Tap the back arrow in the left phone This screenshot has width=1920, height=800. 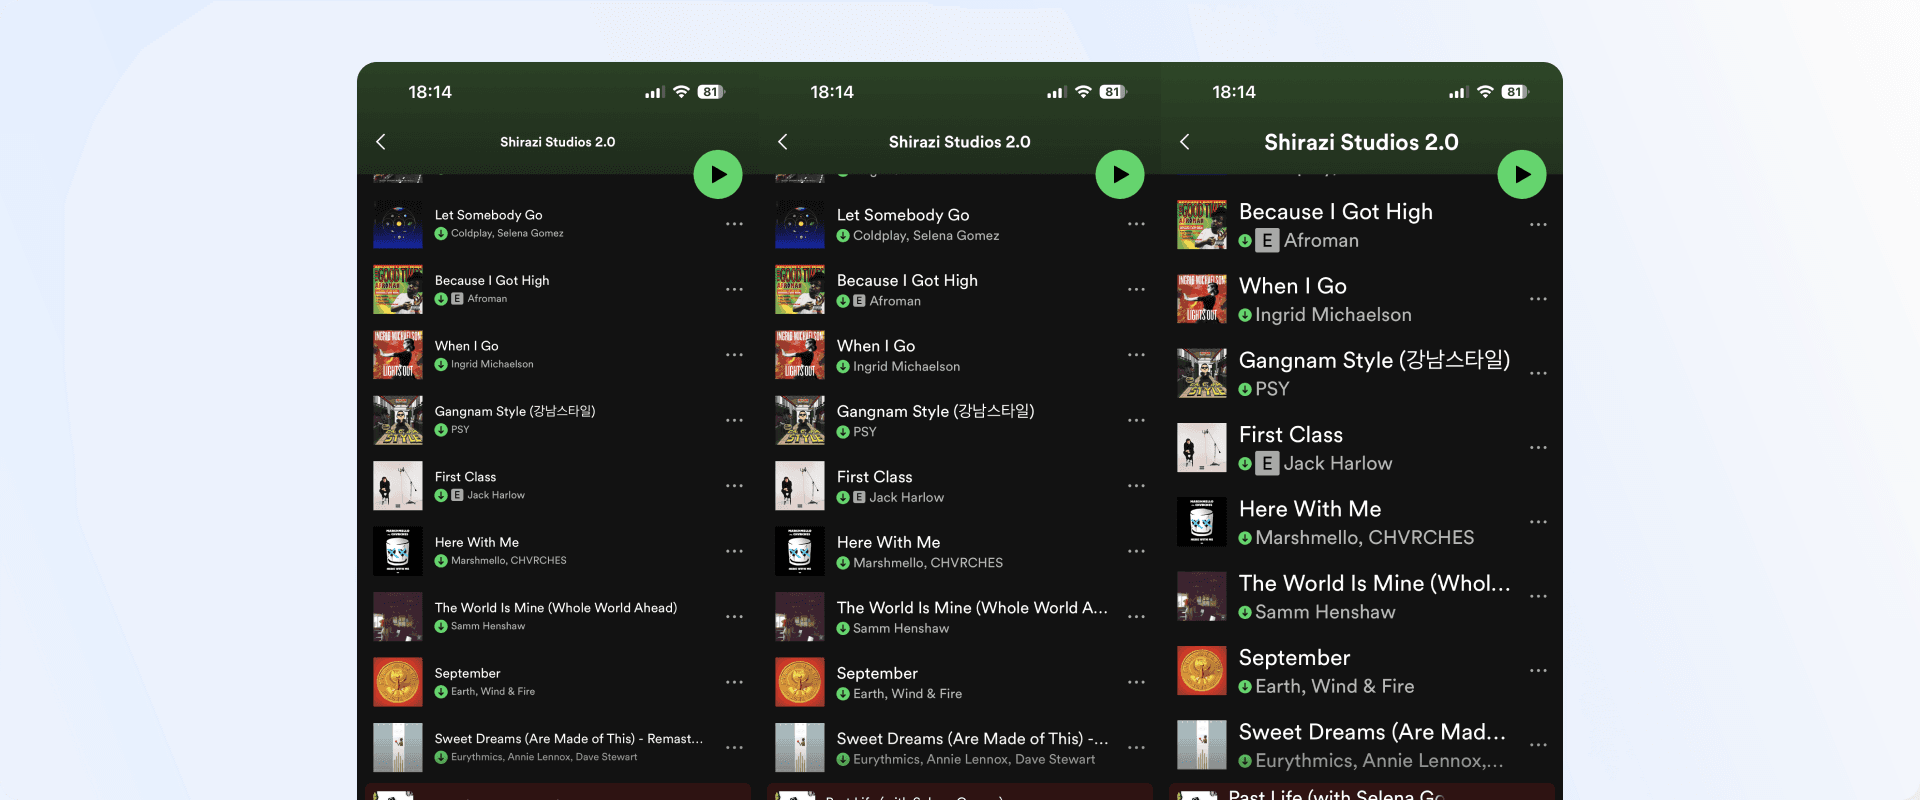381,142
